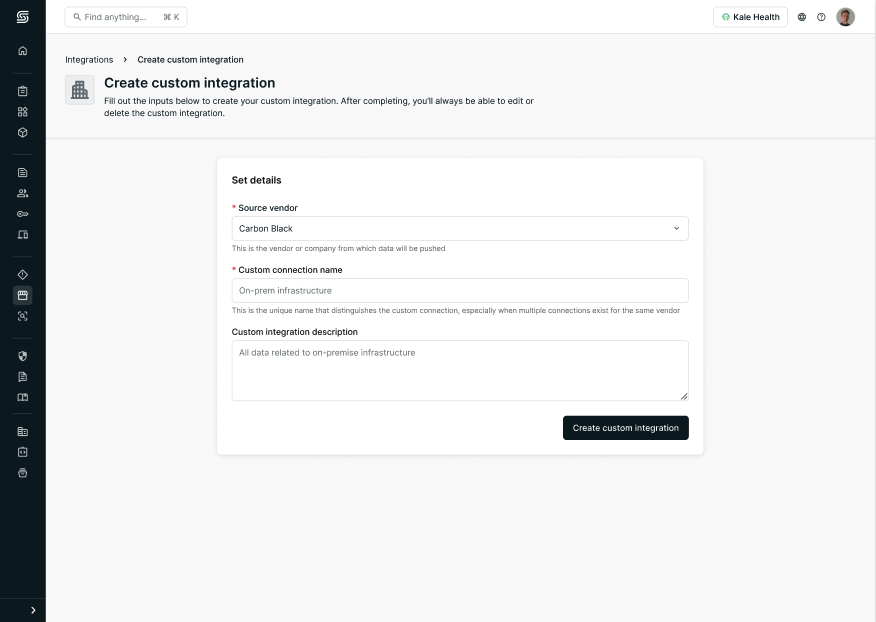Screen dimensions: 876x622
Task: Open the shield icon in sidebar
Action: click(x=22, y=356)
